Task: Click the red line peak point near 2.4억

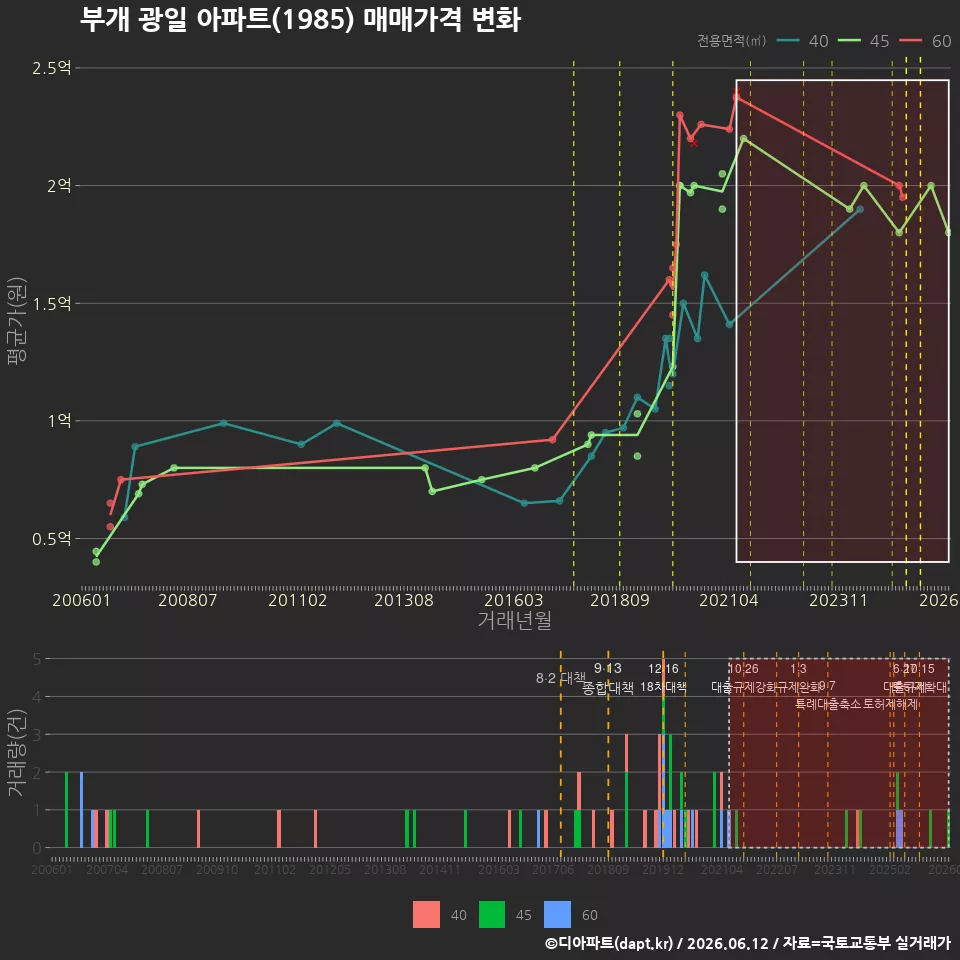Action: [x=737, y=97]
